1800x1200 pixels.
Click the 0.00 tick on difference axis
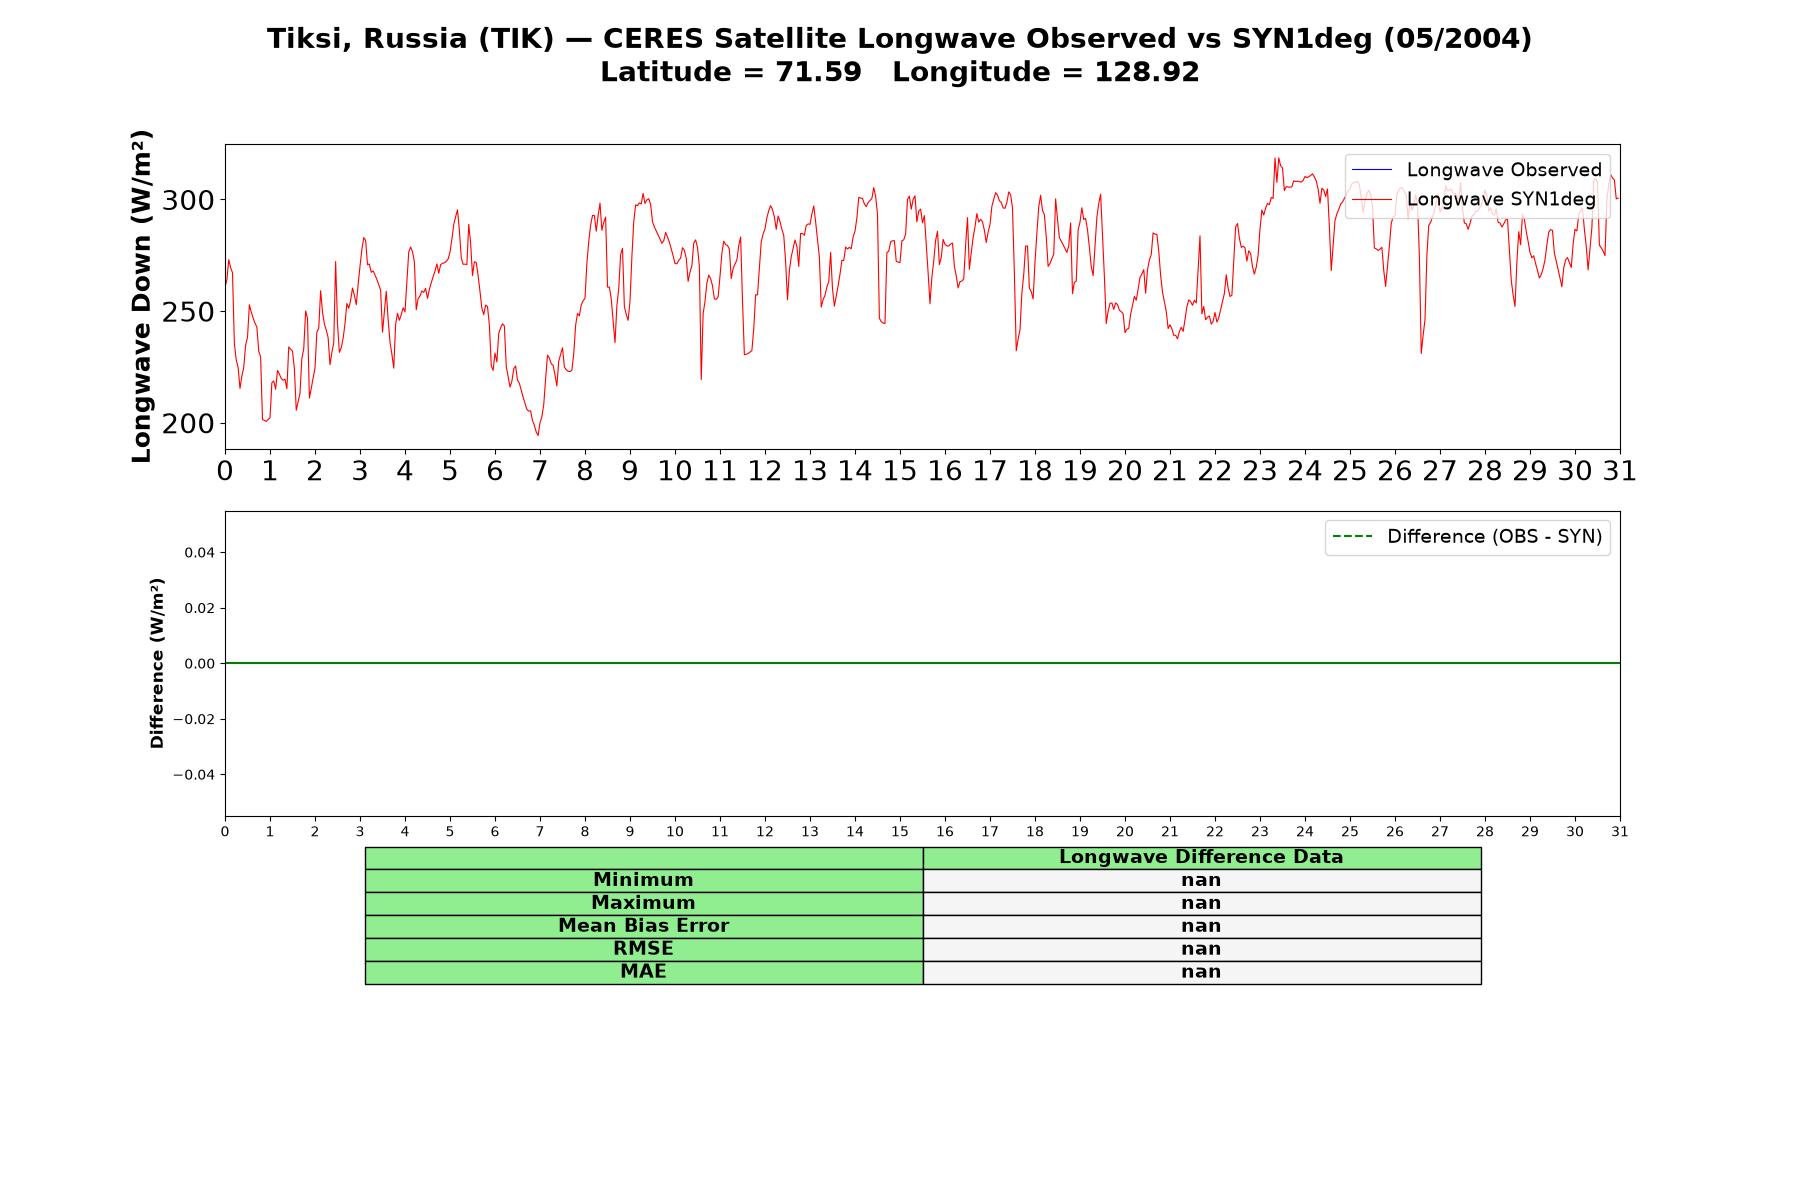point(199,664)
